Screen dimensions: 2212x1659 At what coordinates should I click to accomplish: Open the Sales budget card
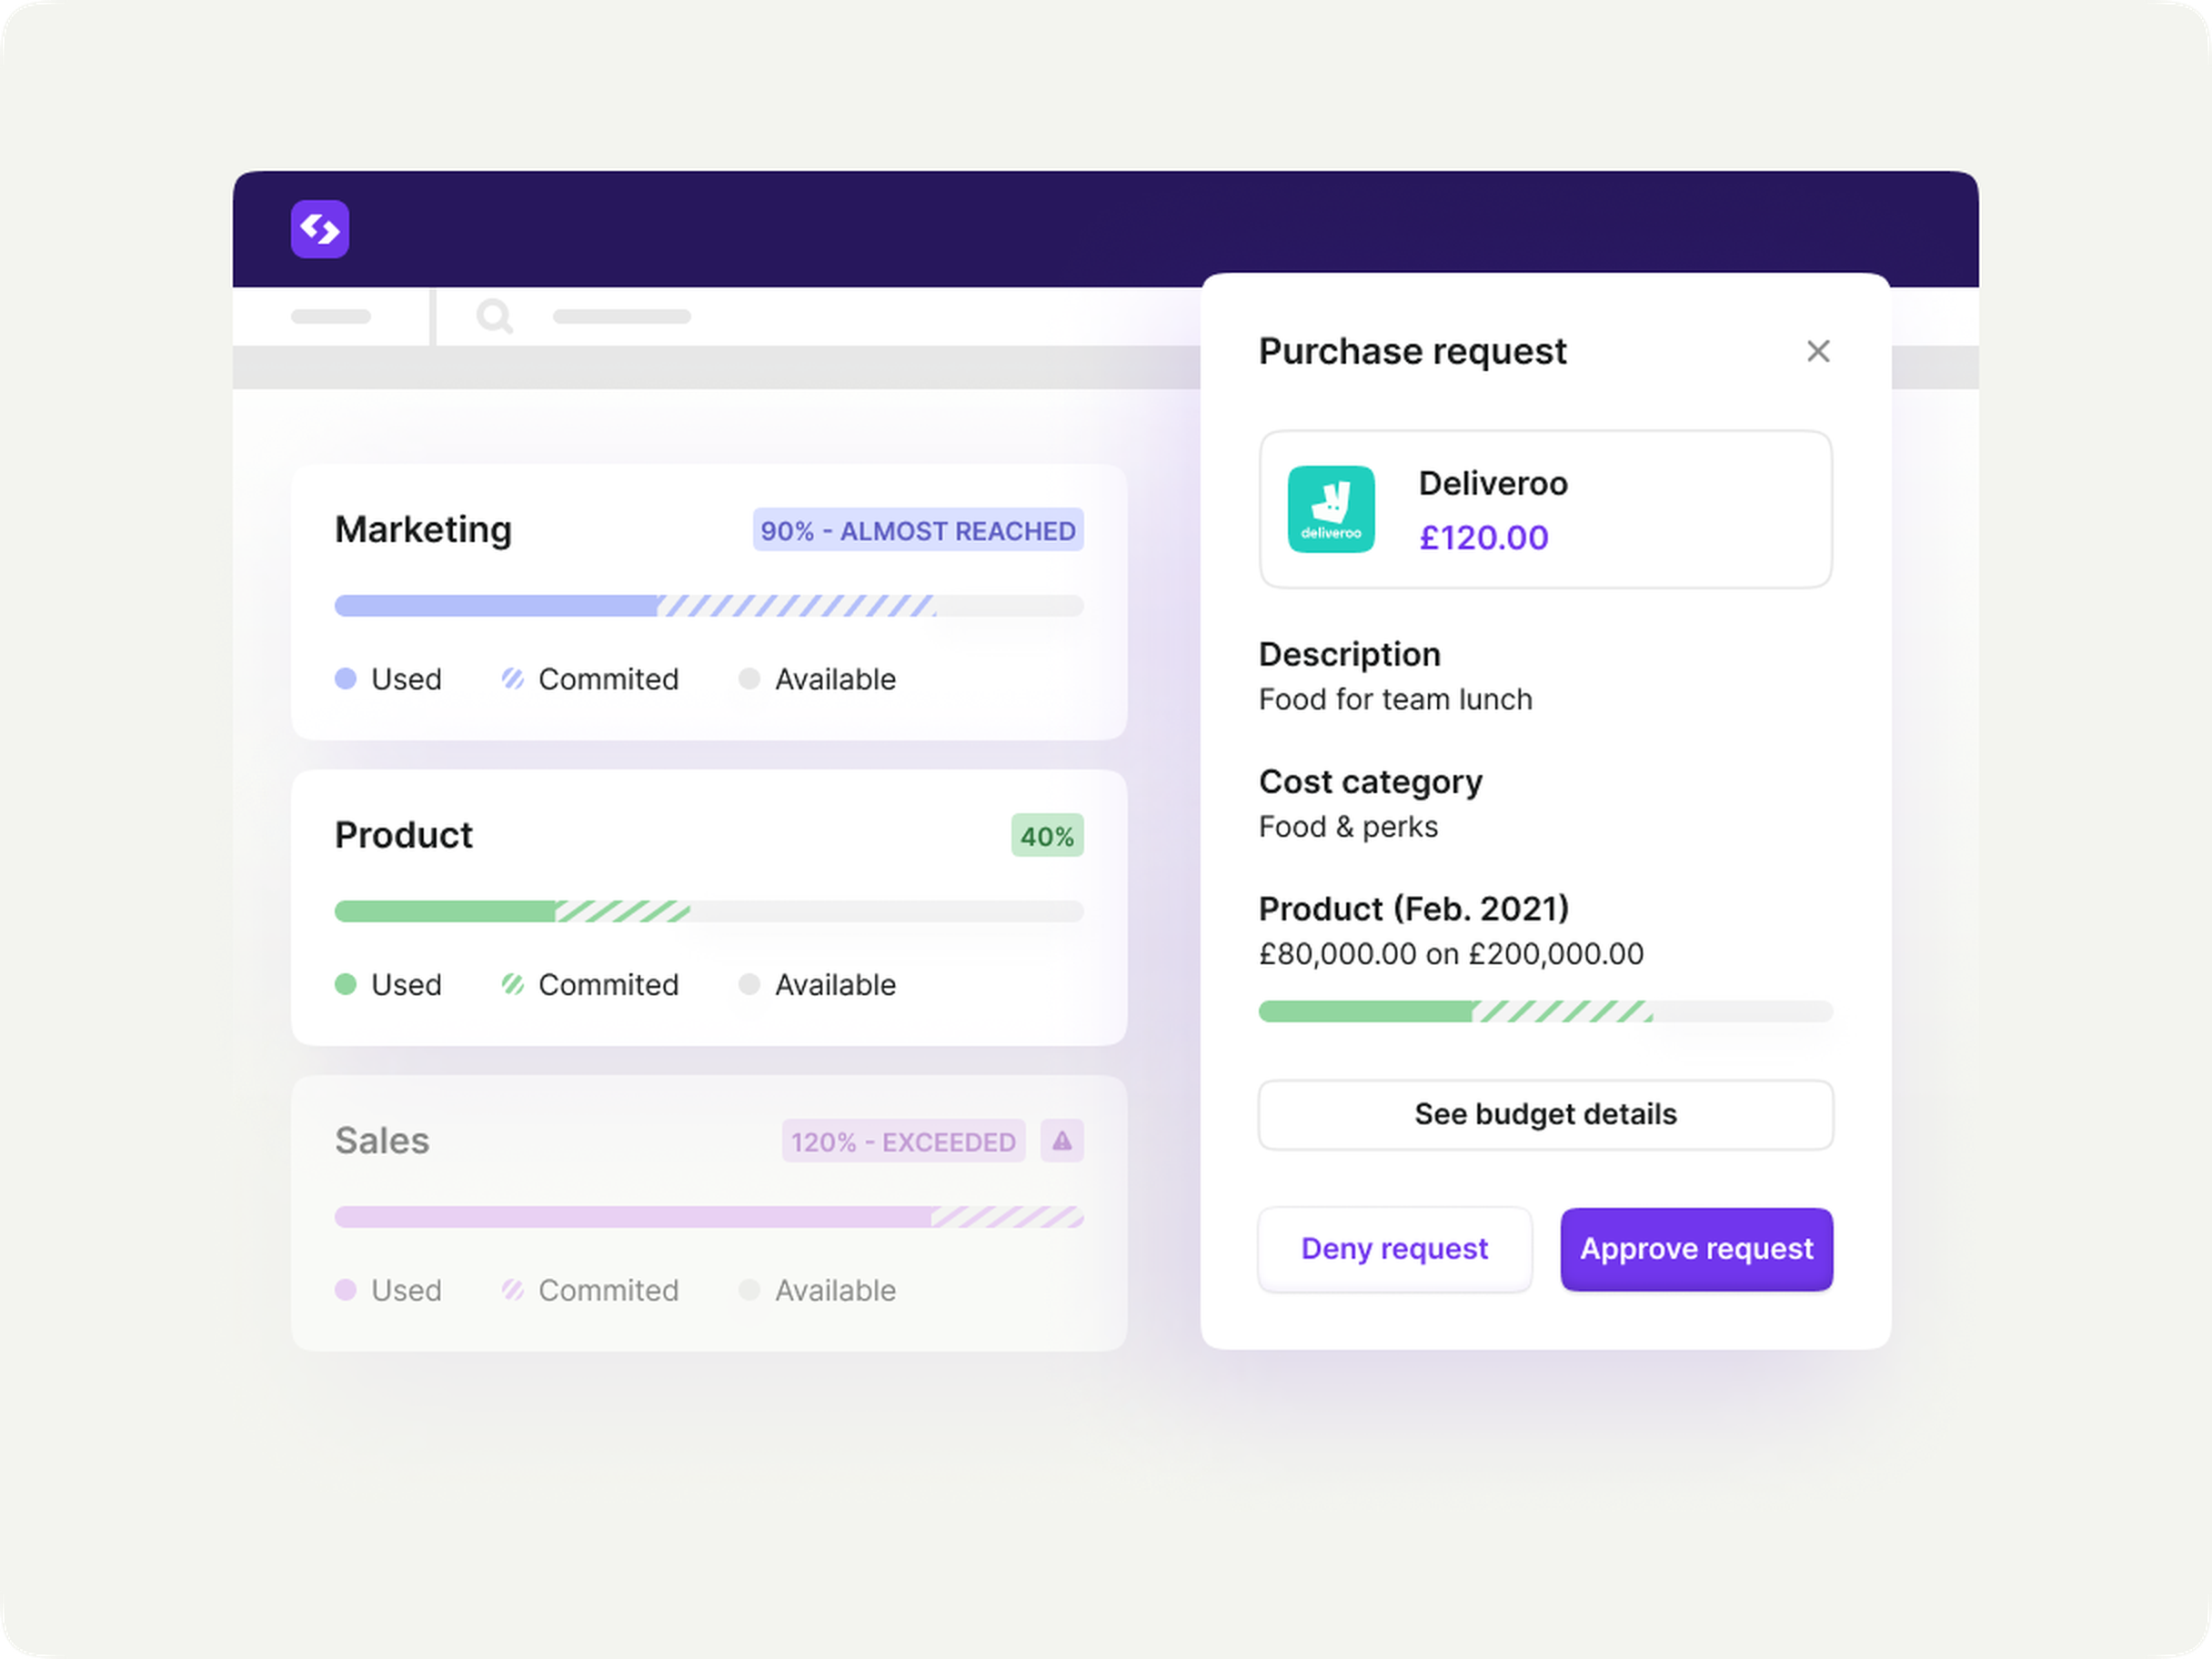709,1213
